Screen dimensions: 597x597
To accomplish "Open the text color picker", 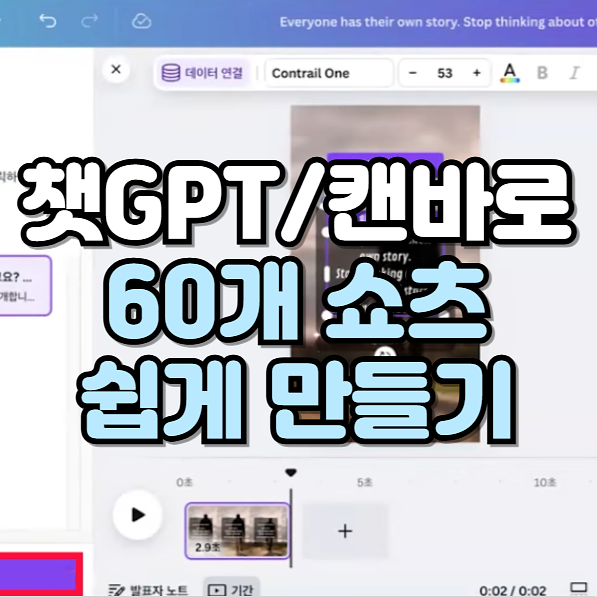I will click(x=510, y=73).
